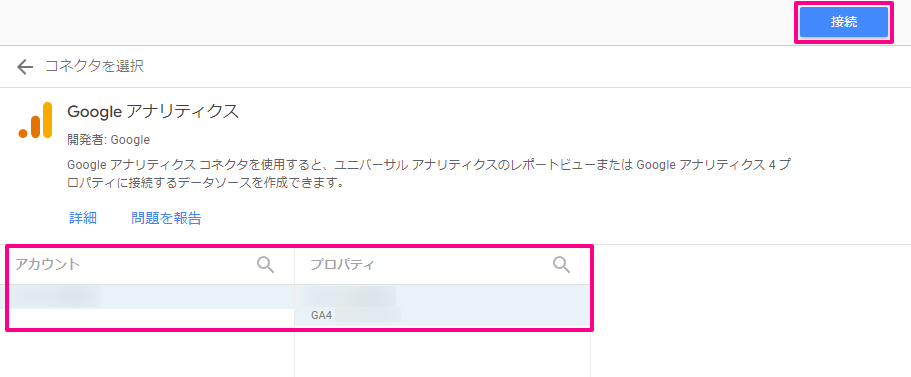Click the コネクタを選択 heading text
The height and width of the screenshot is (377, 911).
click(94, 66)
